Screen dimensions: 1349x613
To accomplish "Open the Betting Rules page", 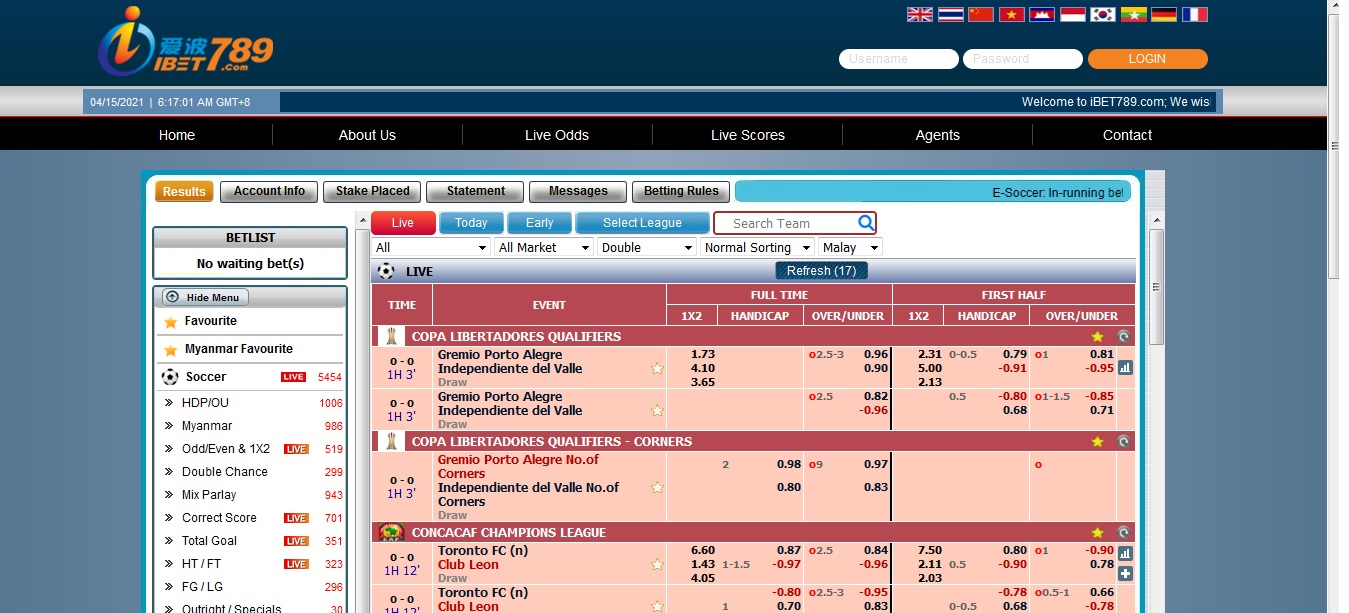I will click(681, 192).
